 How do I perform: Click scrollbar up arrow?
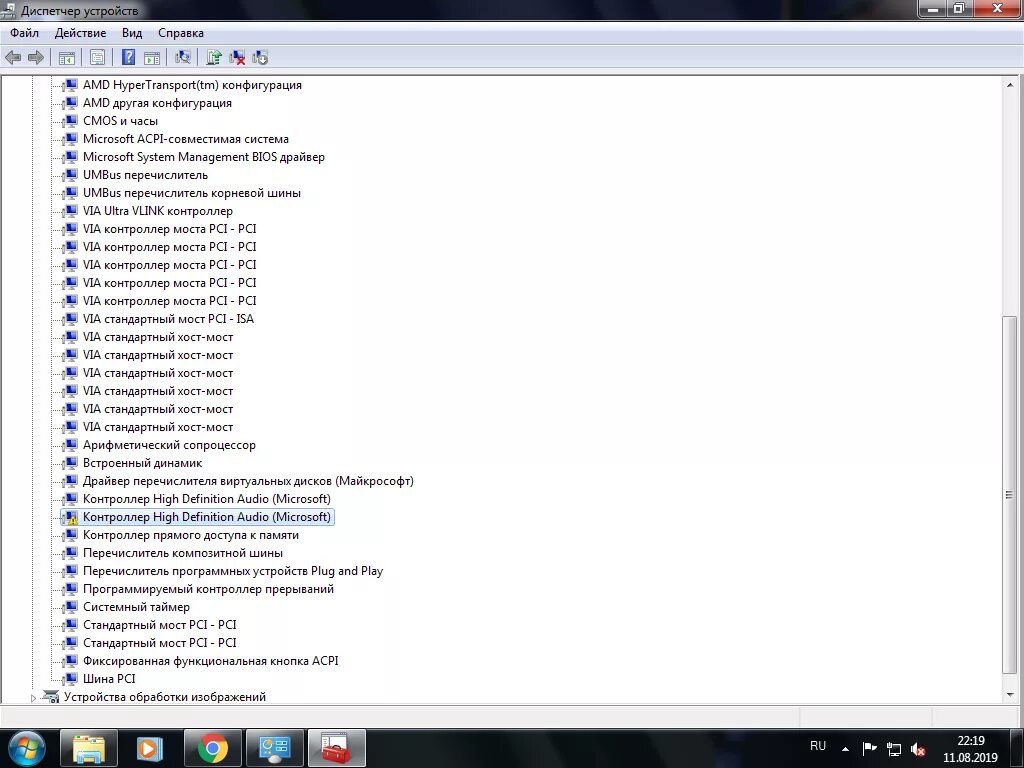(x=1010, y=84)
